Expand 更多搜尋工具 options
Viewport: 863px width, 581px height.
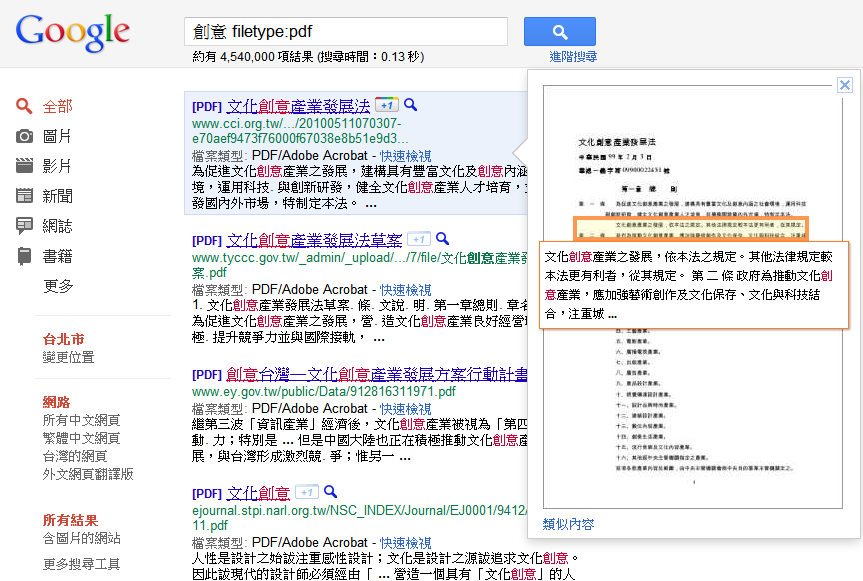pyautogui.click(x=81, y=564)
